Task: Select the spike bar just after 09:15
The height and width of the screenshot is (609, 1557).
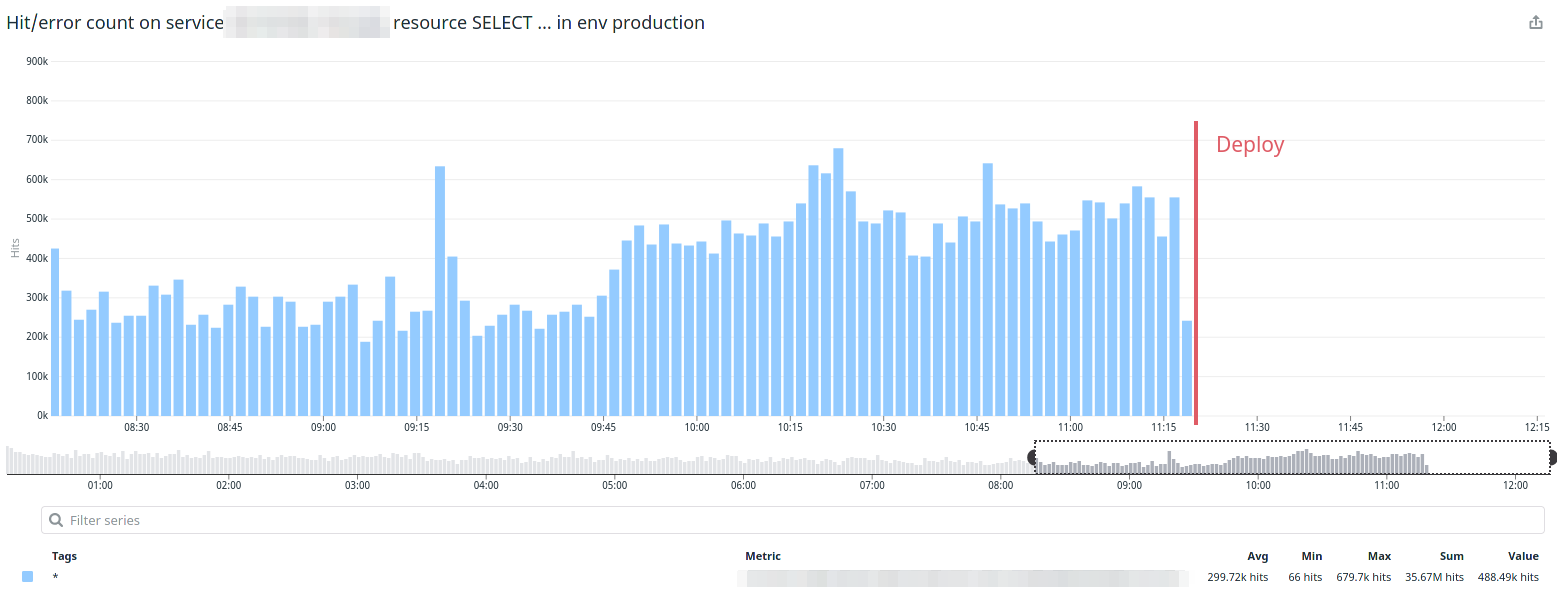Action: [440, 290]
